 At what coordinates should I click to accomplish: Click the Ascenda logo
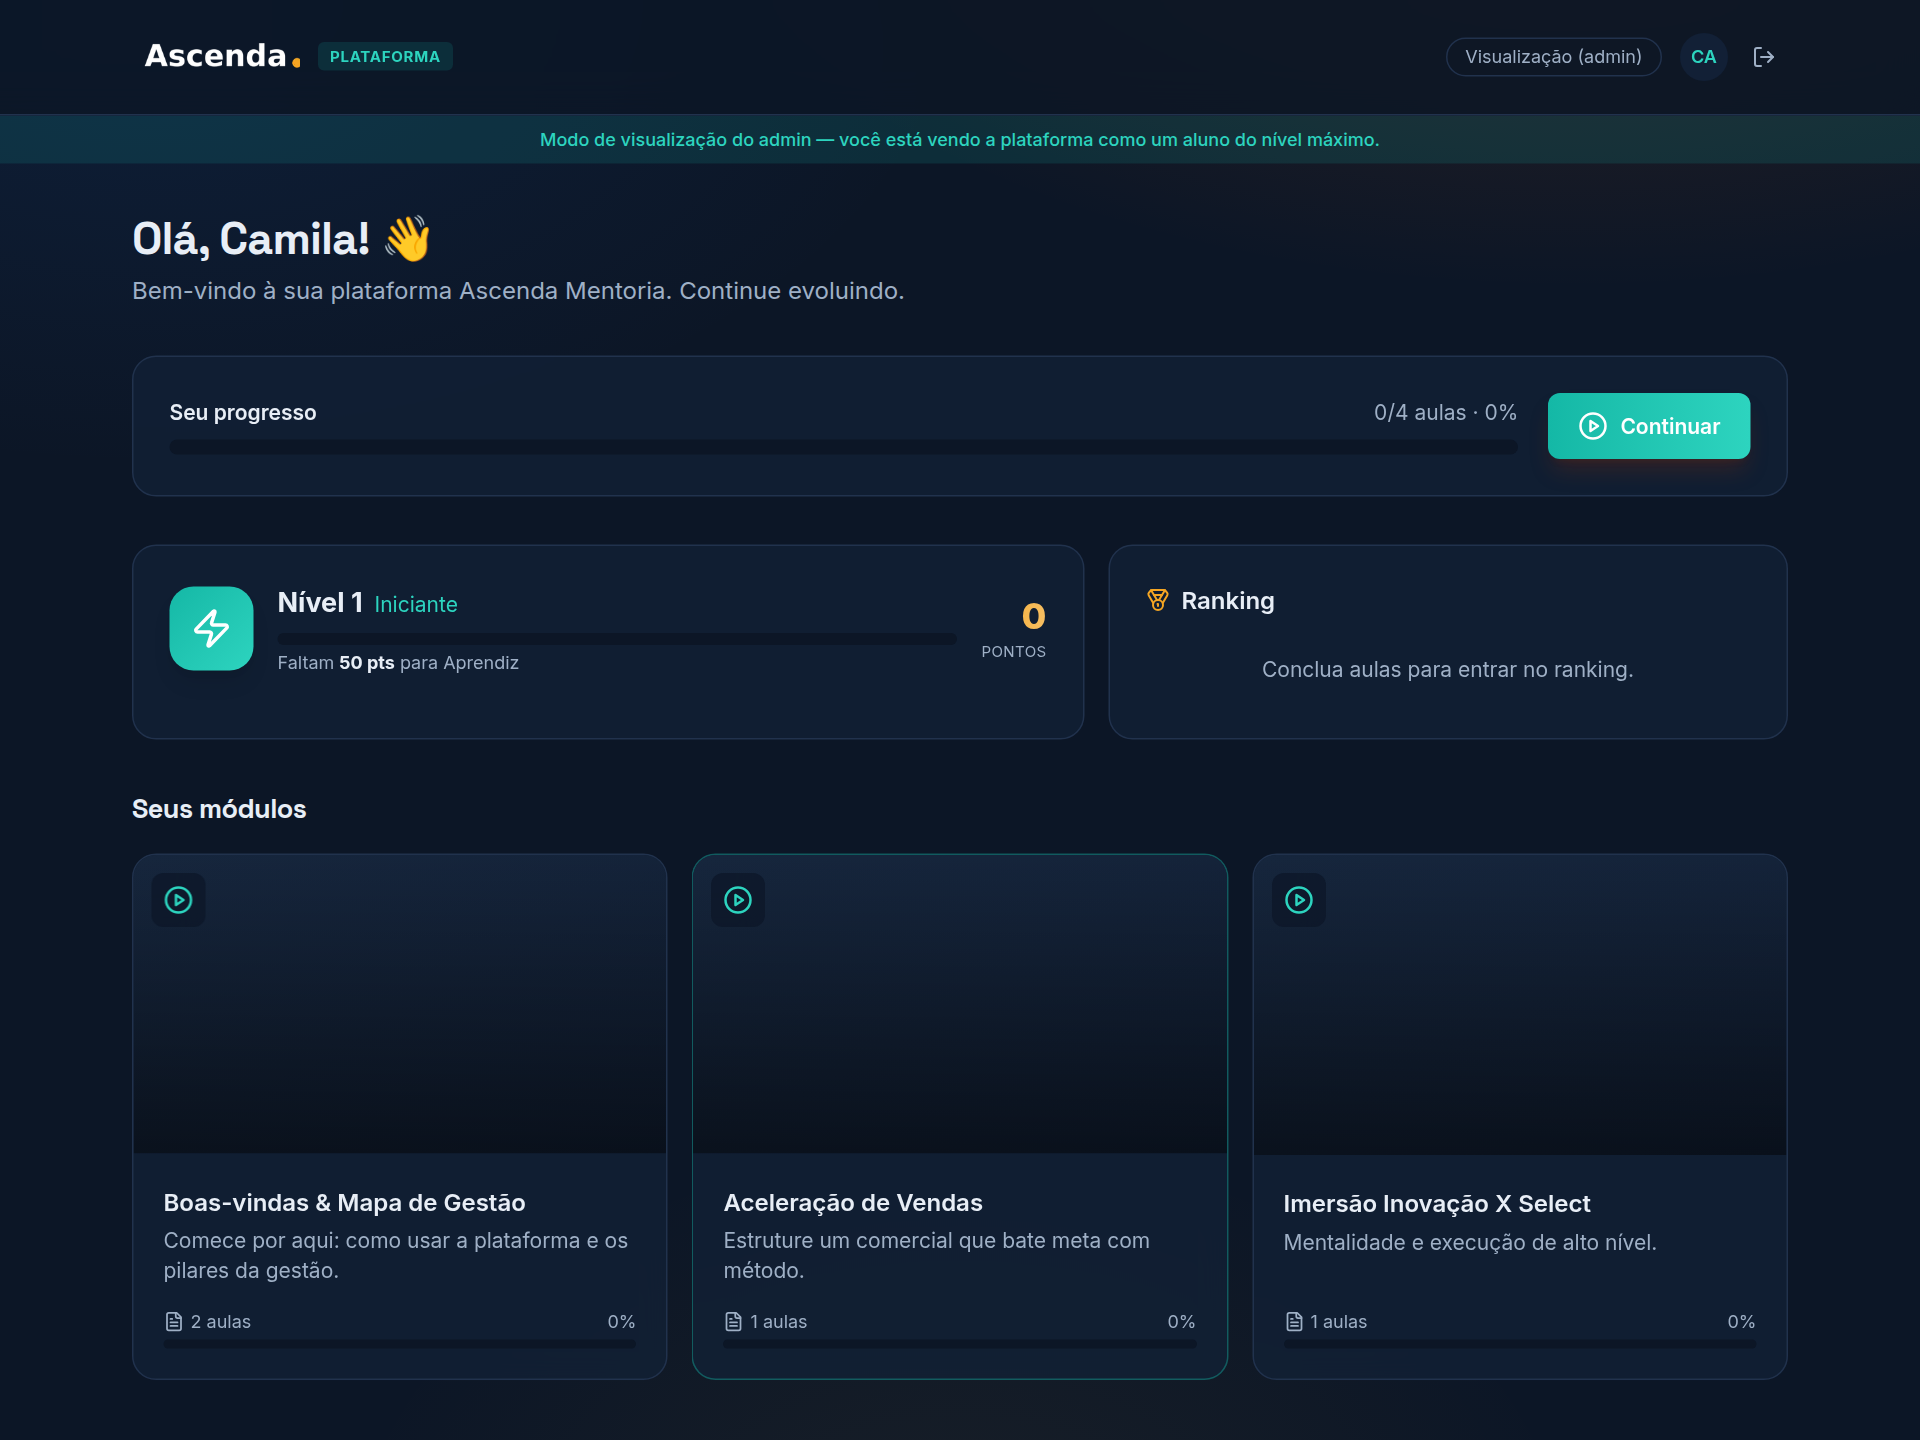tap(222, 56)
